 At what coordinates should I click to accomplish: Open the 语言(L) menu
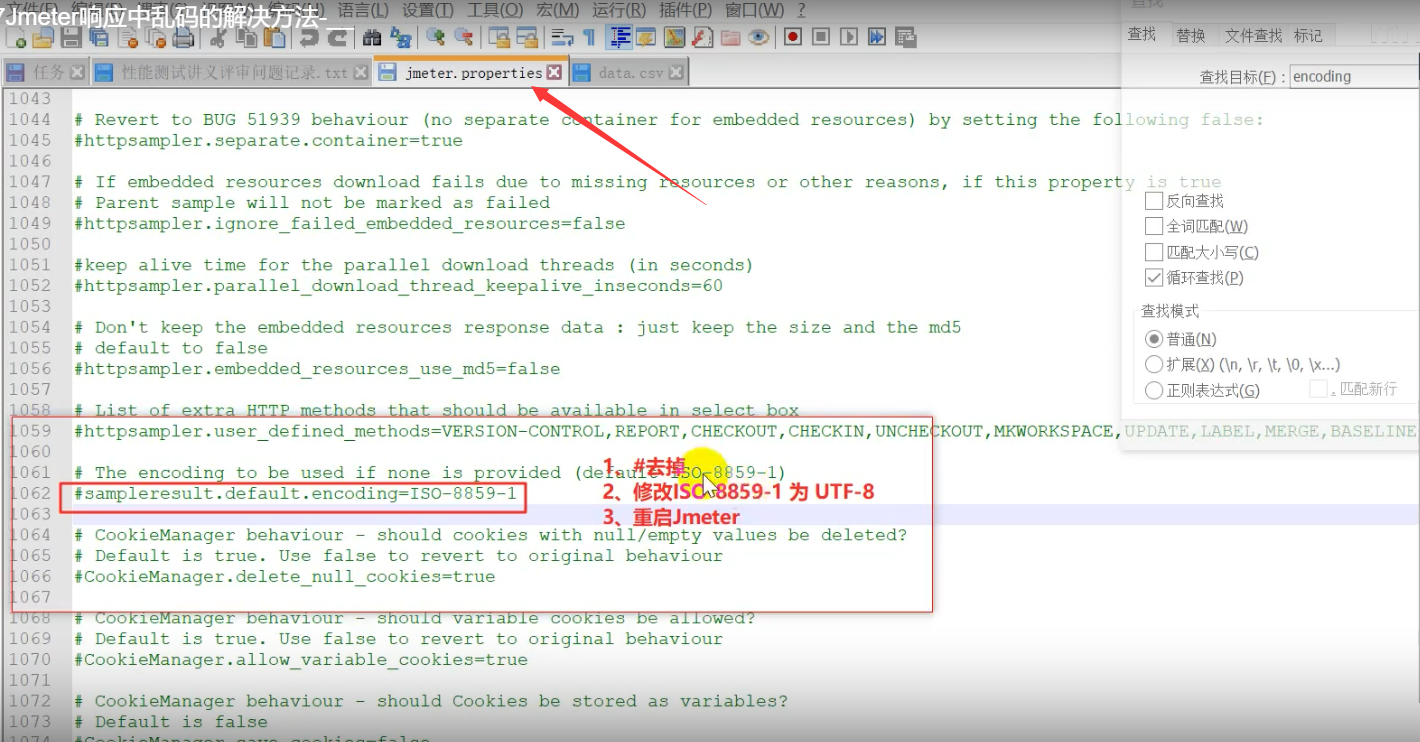(363, 10)
